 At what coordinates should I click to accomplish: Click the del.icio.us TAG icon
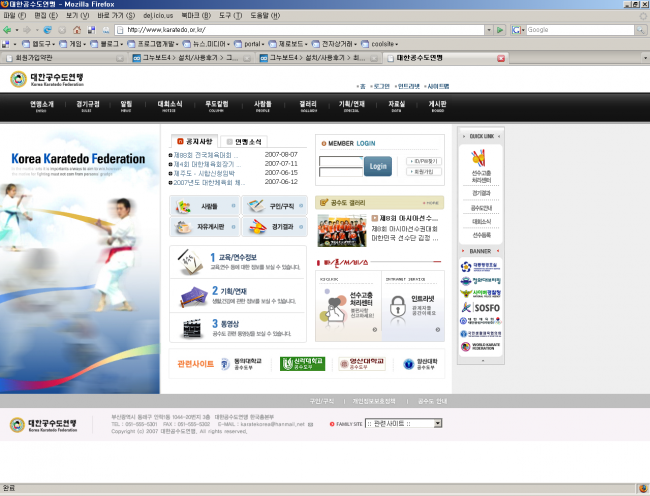tap(106, 30)
